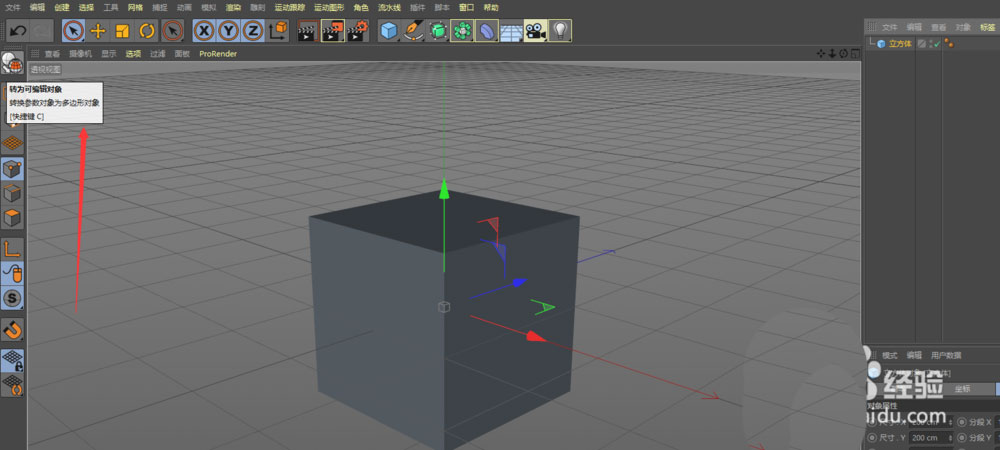Toggle the Y axis lock
The height and width of the screenshot is (450, 1000).
[x=229, y=31]
